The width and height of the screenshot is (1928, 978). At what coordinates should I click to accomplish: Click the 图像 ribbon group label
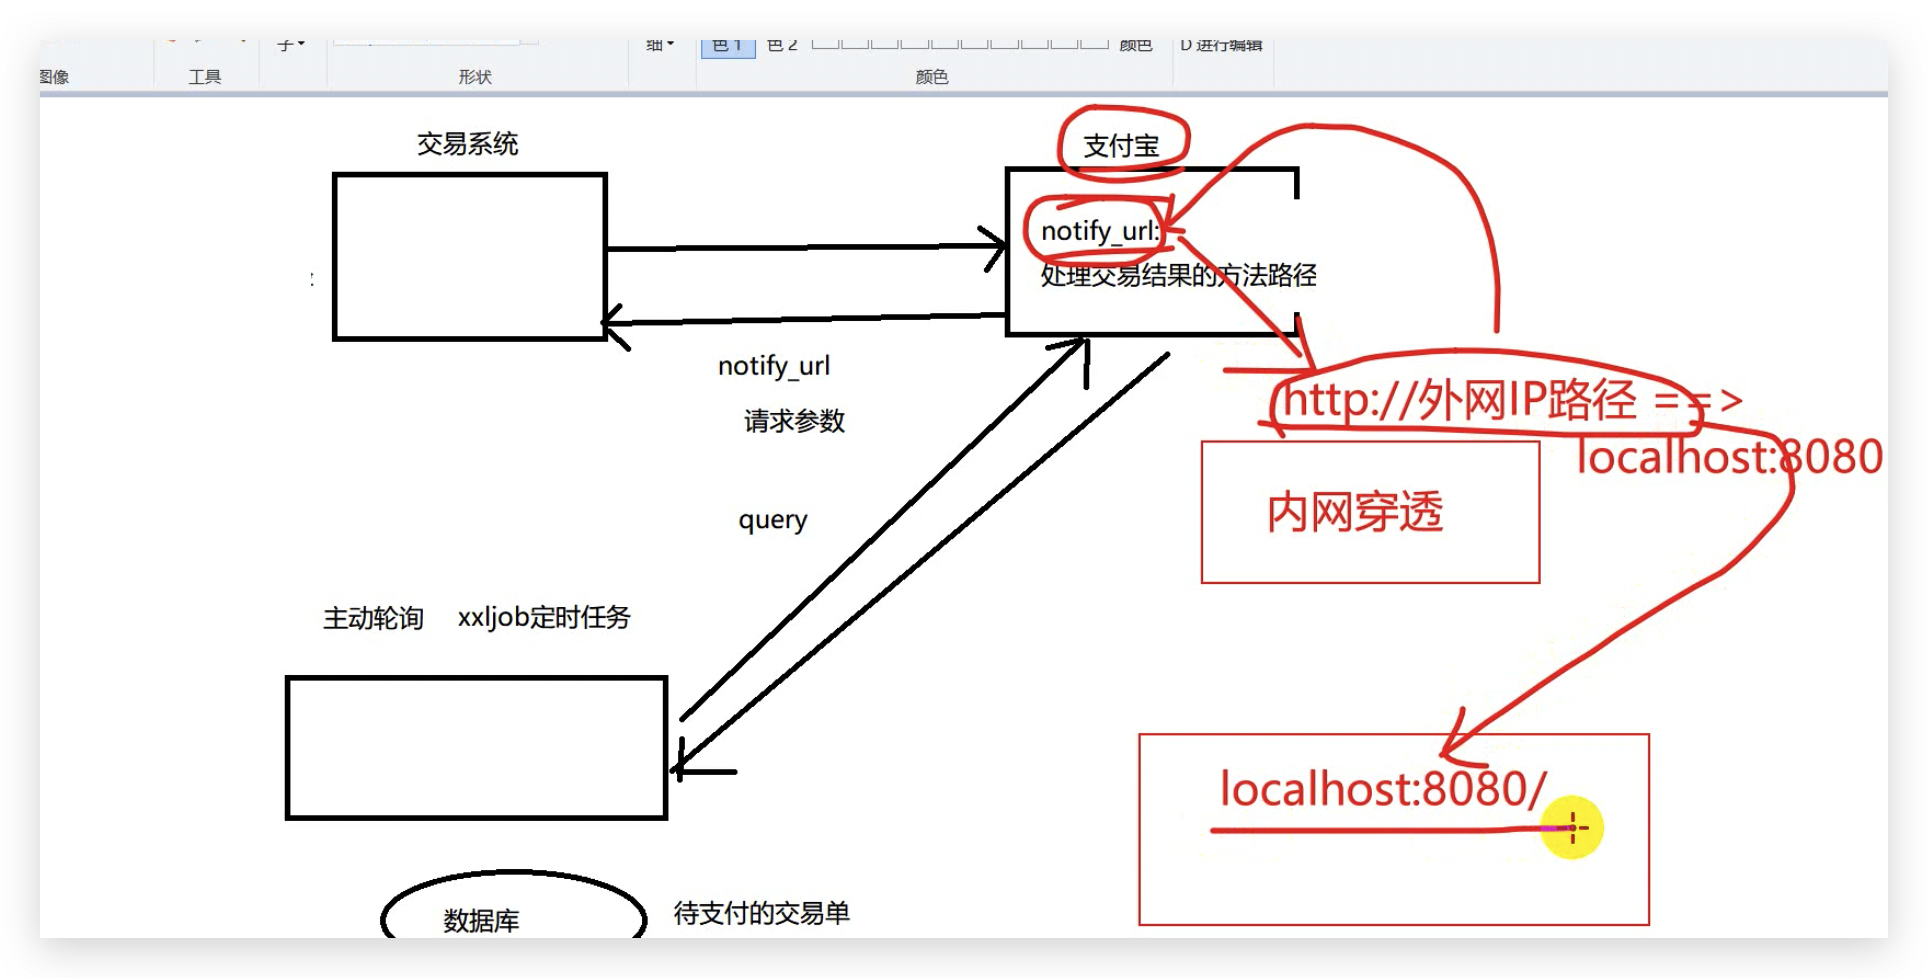point(55,77)
